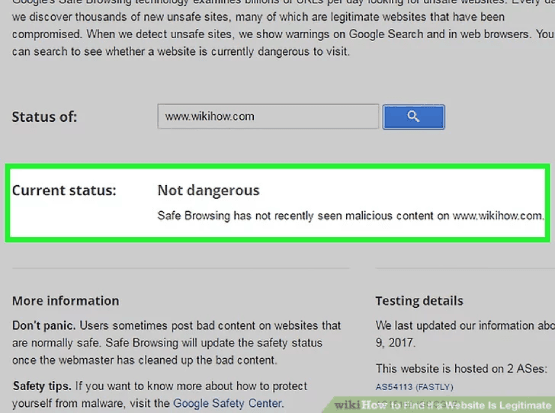Click the "We last updated our information" text
Viewport: 555px width, 413px height.
(x=465, y=326)
